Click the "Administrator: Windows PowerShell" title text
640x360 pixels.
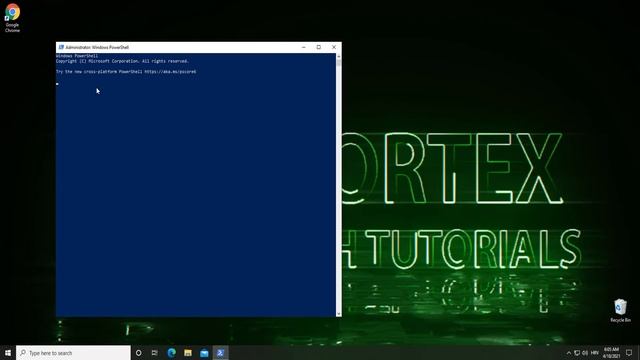click(x=97, y=47)
